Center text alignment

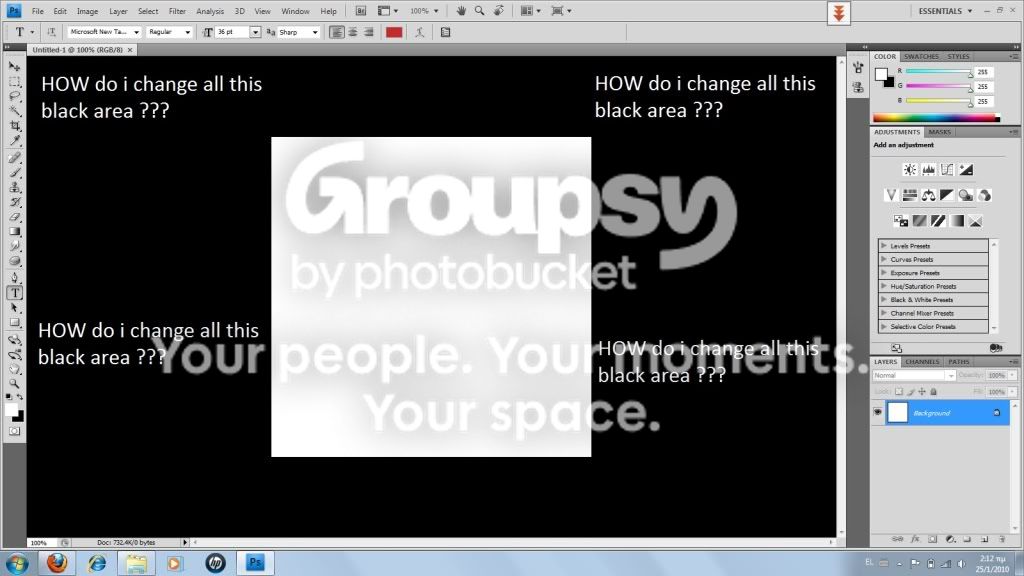pos(353,32)
